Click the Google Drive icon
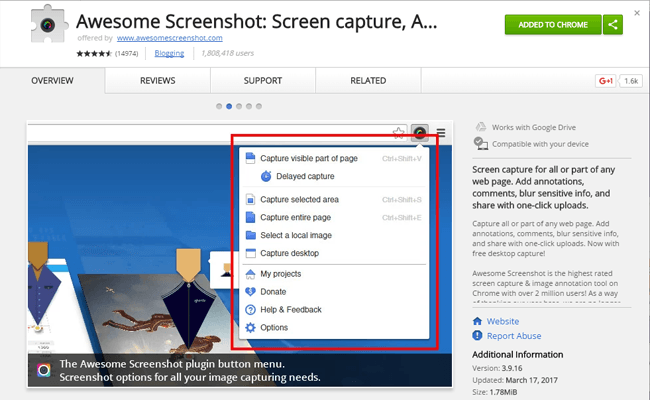 click(x=480, y=127)
